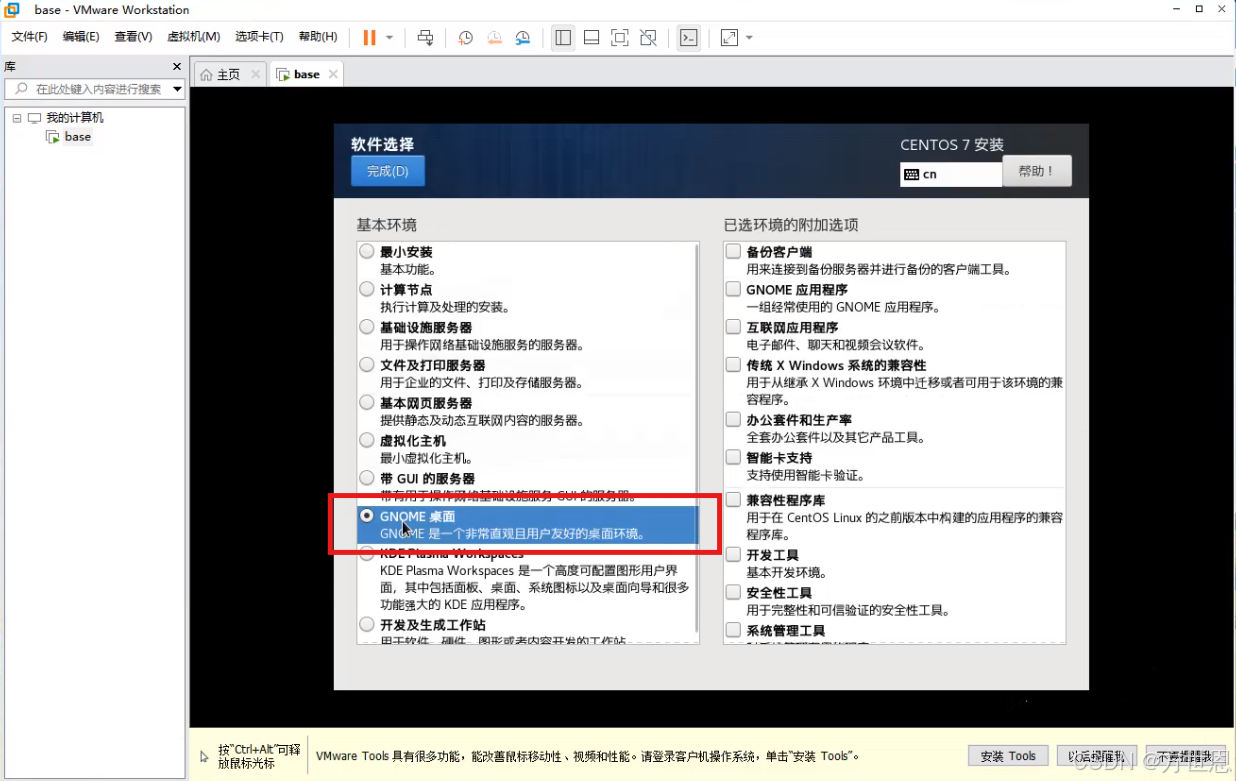Image resolution: width=1236 pixels, height=781 pixels.
Task: Select 开发及生成工作站 environment
Action: click(367, 624)
